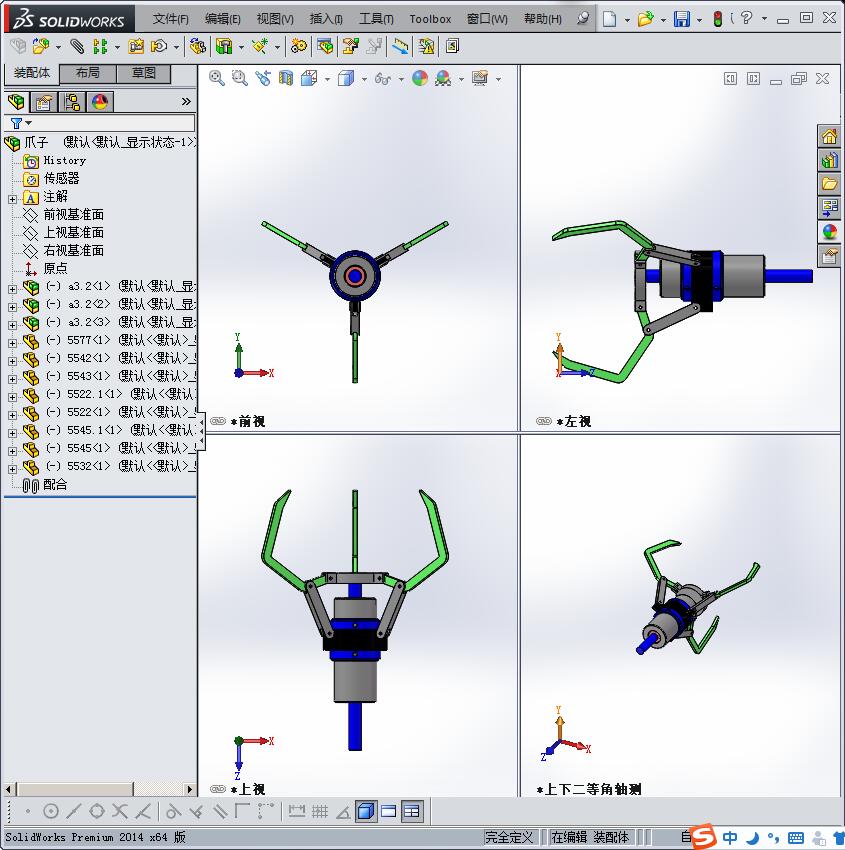
Task: Open the Display Style dropdown arrow
Action: (x=364, y=79)
